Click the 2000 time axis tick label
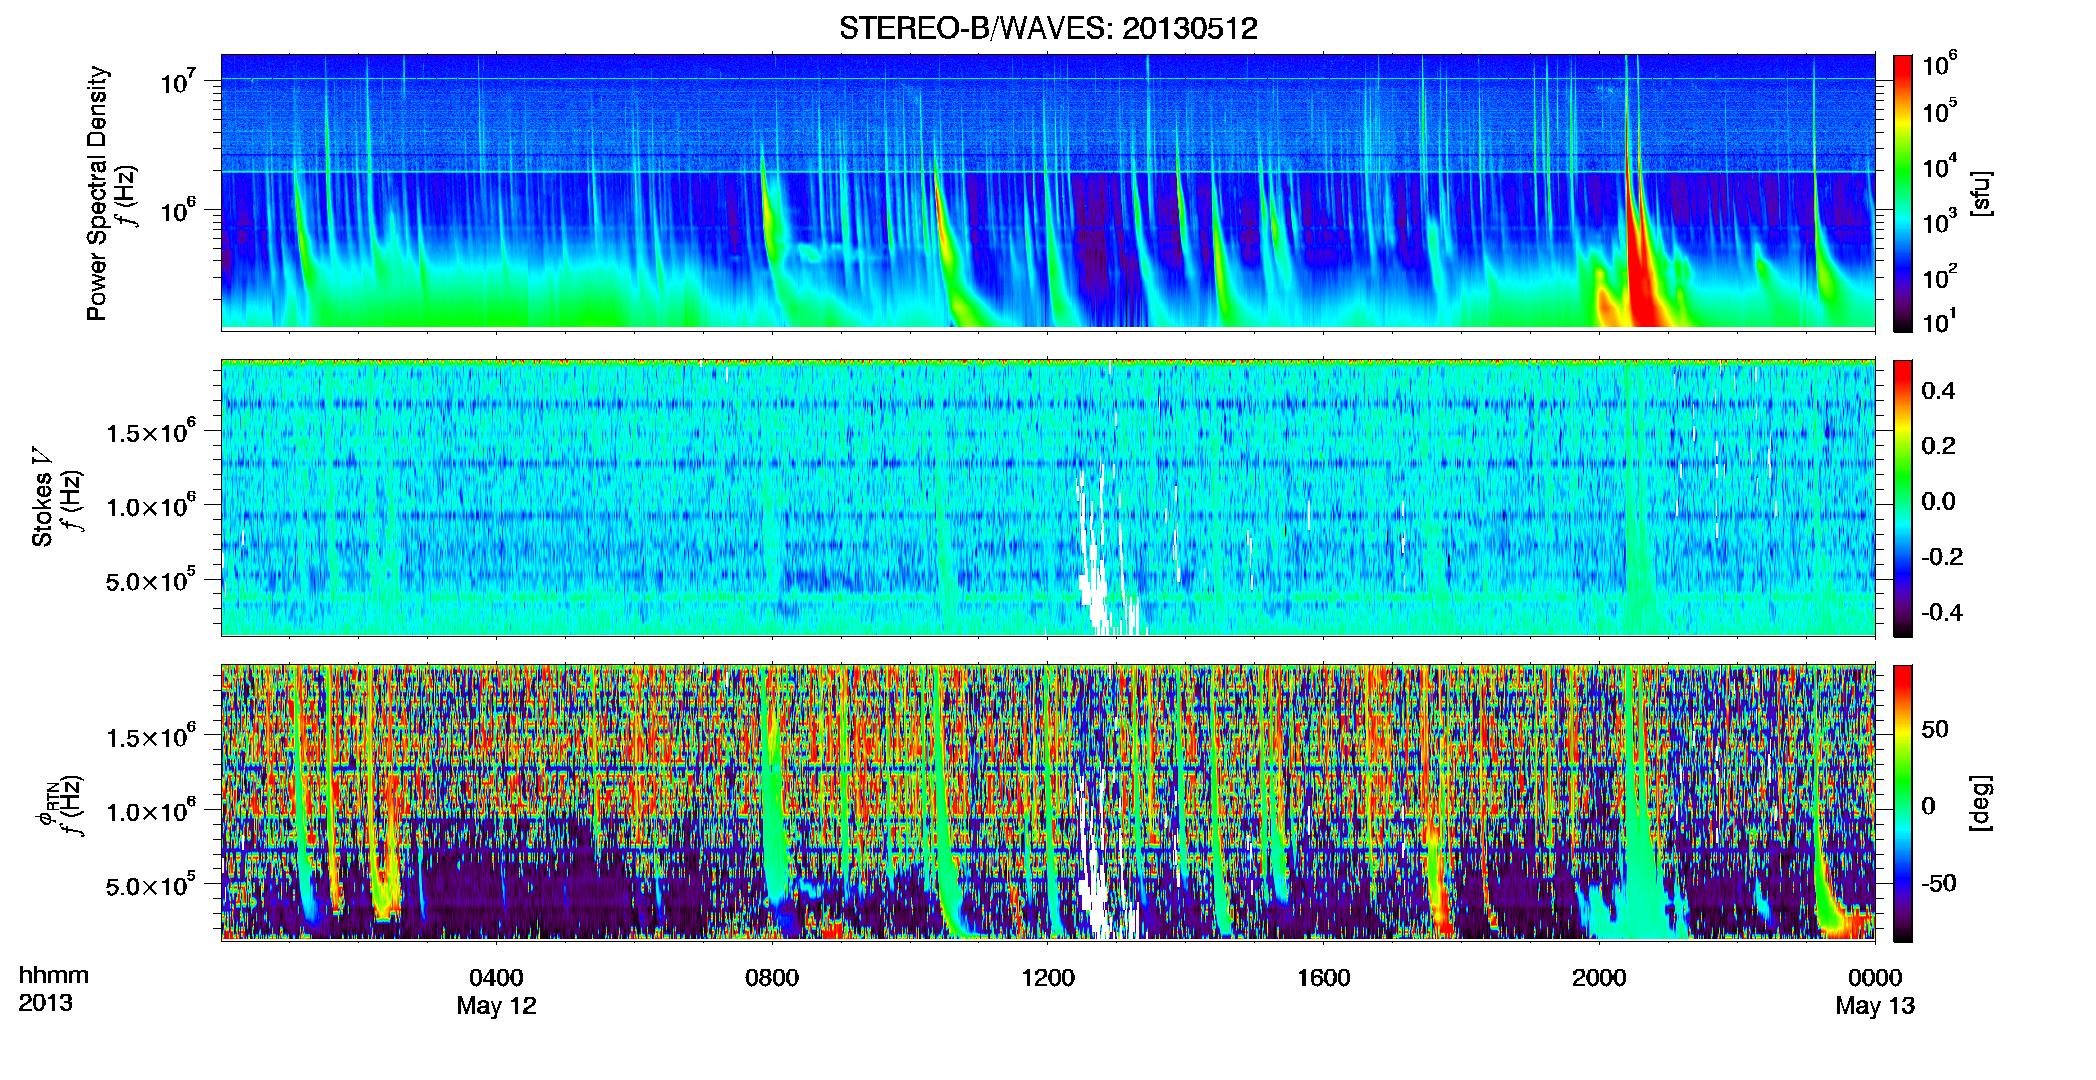 1599,978
